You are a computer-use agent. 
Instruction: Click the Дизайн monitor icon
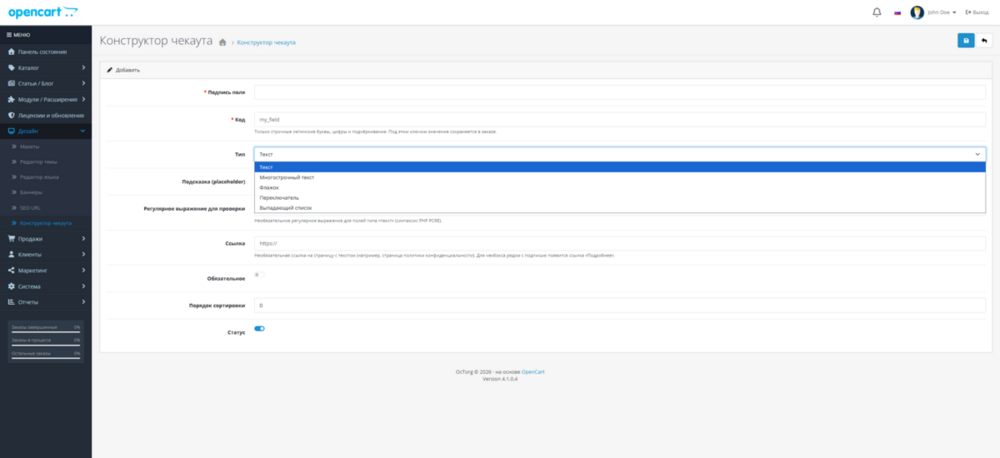pyautogui.click(x=11, y=131)
